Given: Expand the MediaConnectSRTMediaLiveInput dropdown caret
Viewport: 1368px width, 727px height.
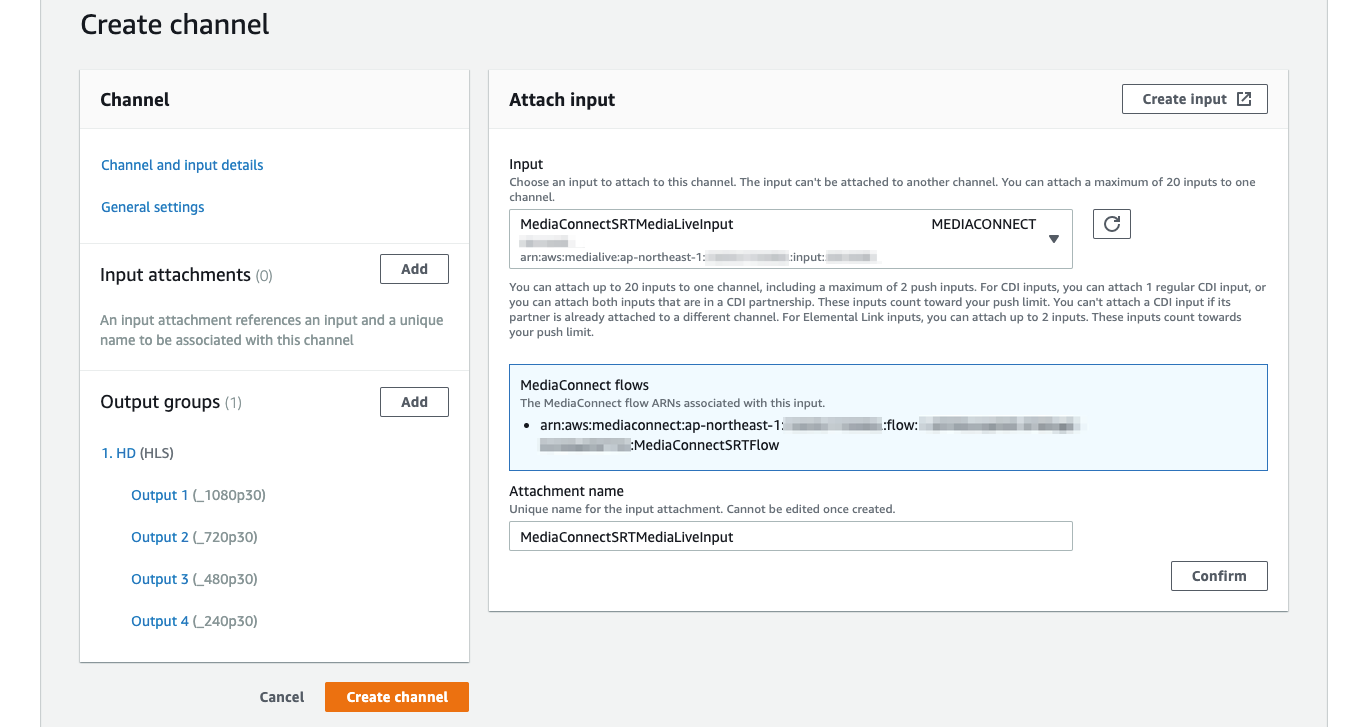Looking at the screenshot, I should tap(1053, 239).
